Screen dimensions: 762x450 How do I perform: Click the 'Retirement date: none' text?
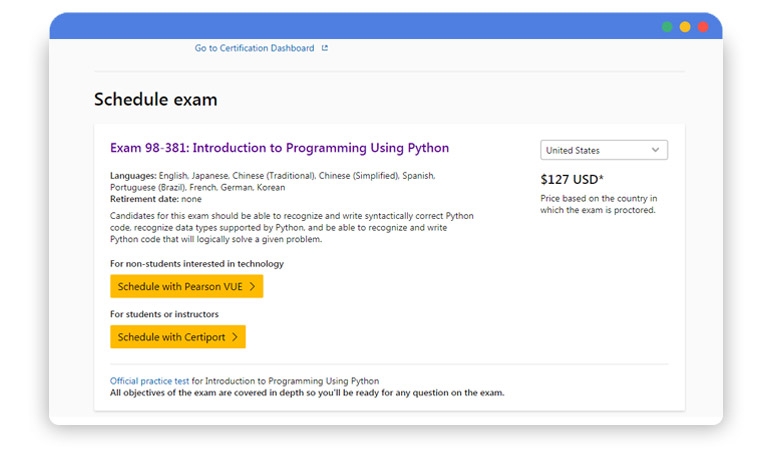(156, 199)
